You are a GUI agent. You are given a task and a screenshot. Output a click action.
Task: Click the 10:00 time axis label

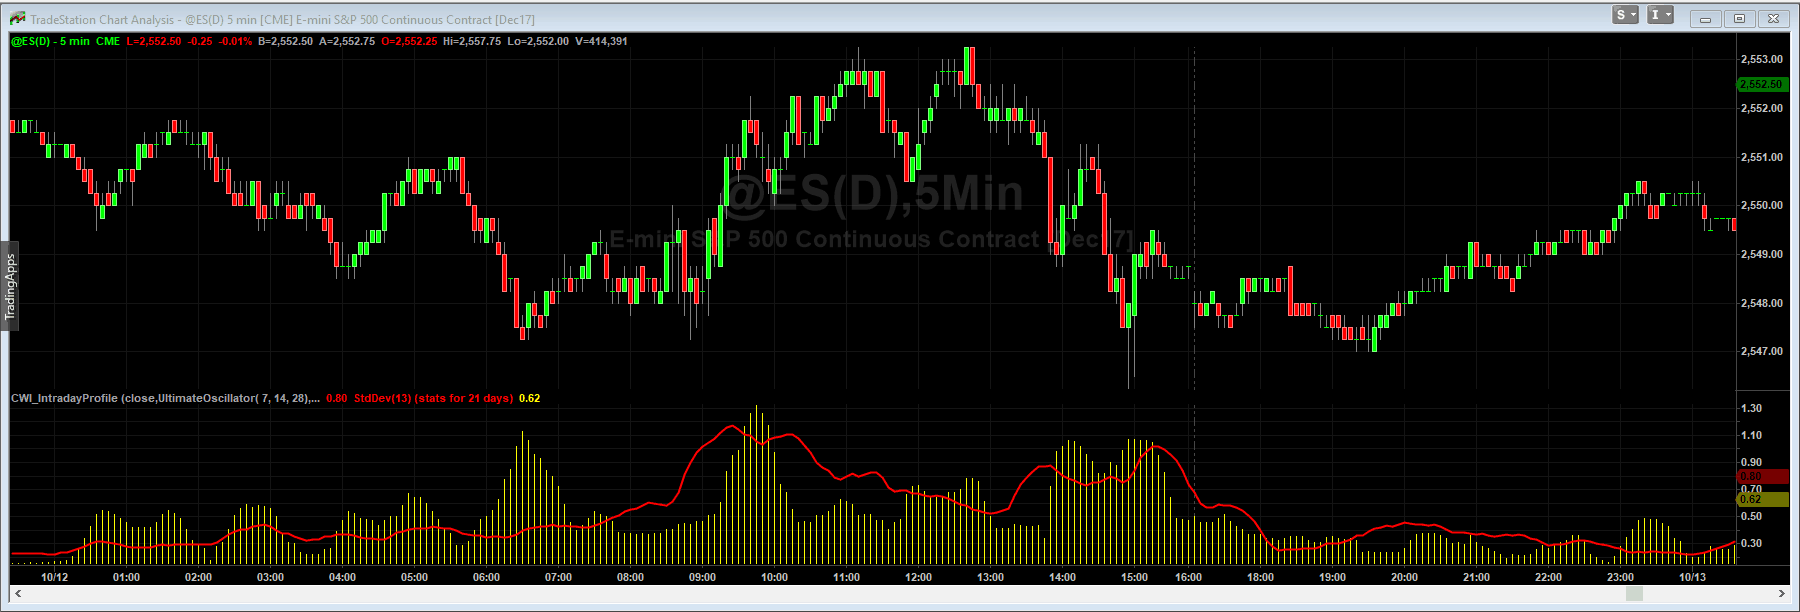pos(774,577)
